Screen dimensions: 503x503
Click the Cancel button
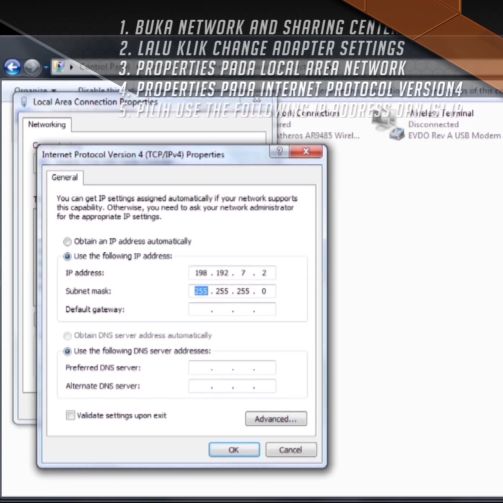coord(291,450)
